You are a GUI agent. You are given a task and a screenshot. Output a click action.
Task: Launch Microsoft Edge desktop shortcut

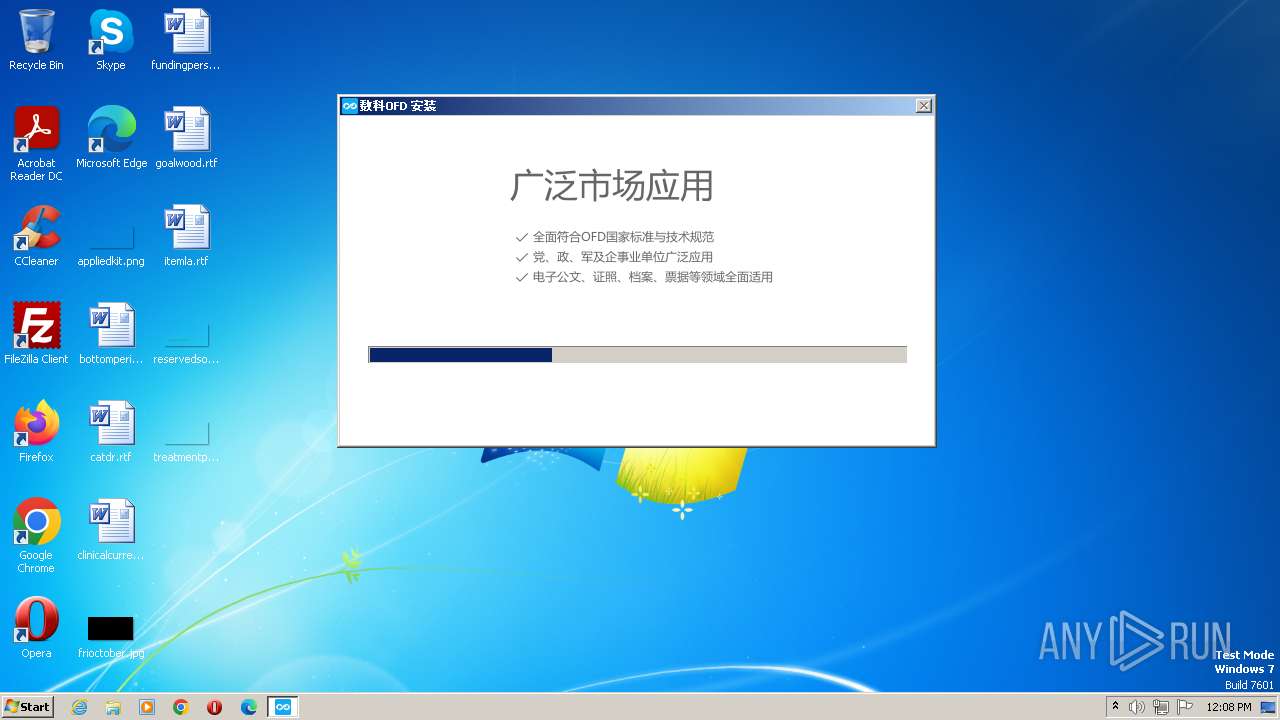pos(111,138)
